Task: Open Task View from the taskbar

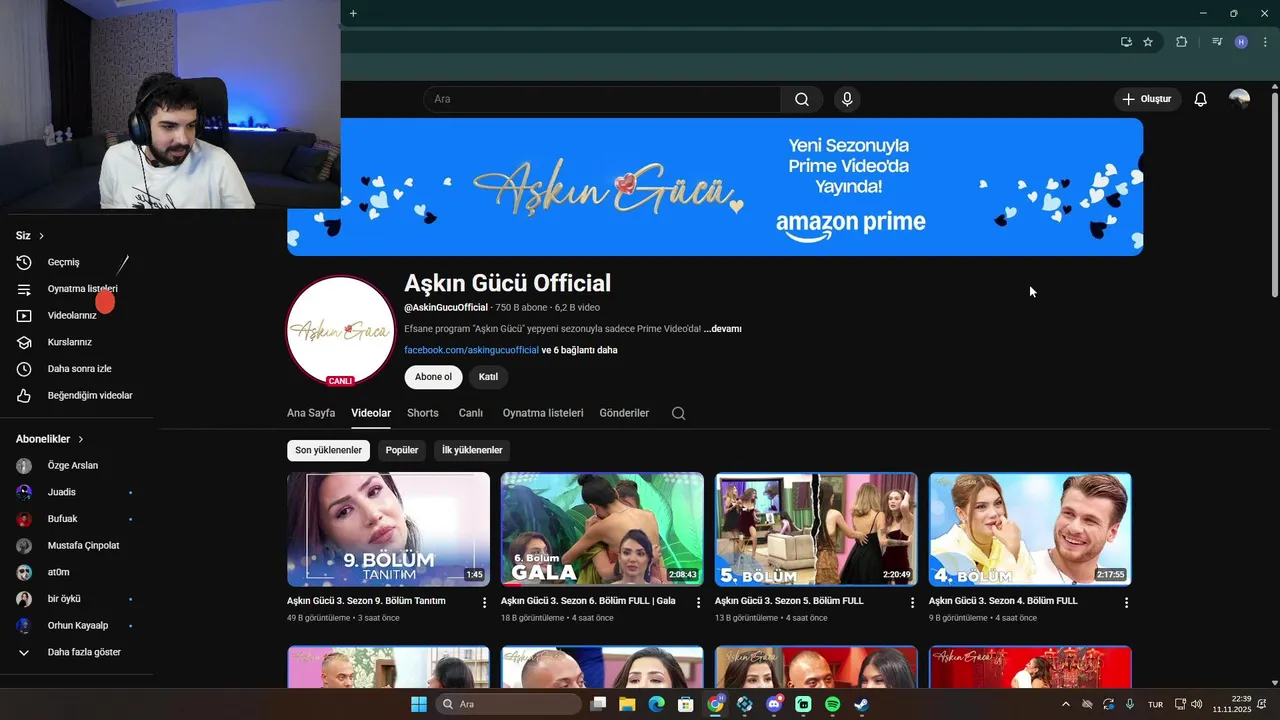Action: pyautogui.click(x=598, y=704)
